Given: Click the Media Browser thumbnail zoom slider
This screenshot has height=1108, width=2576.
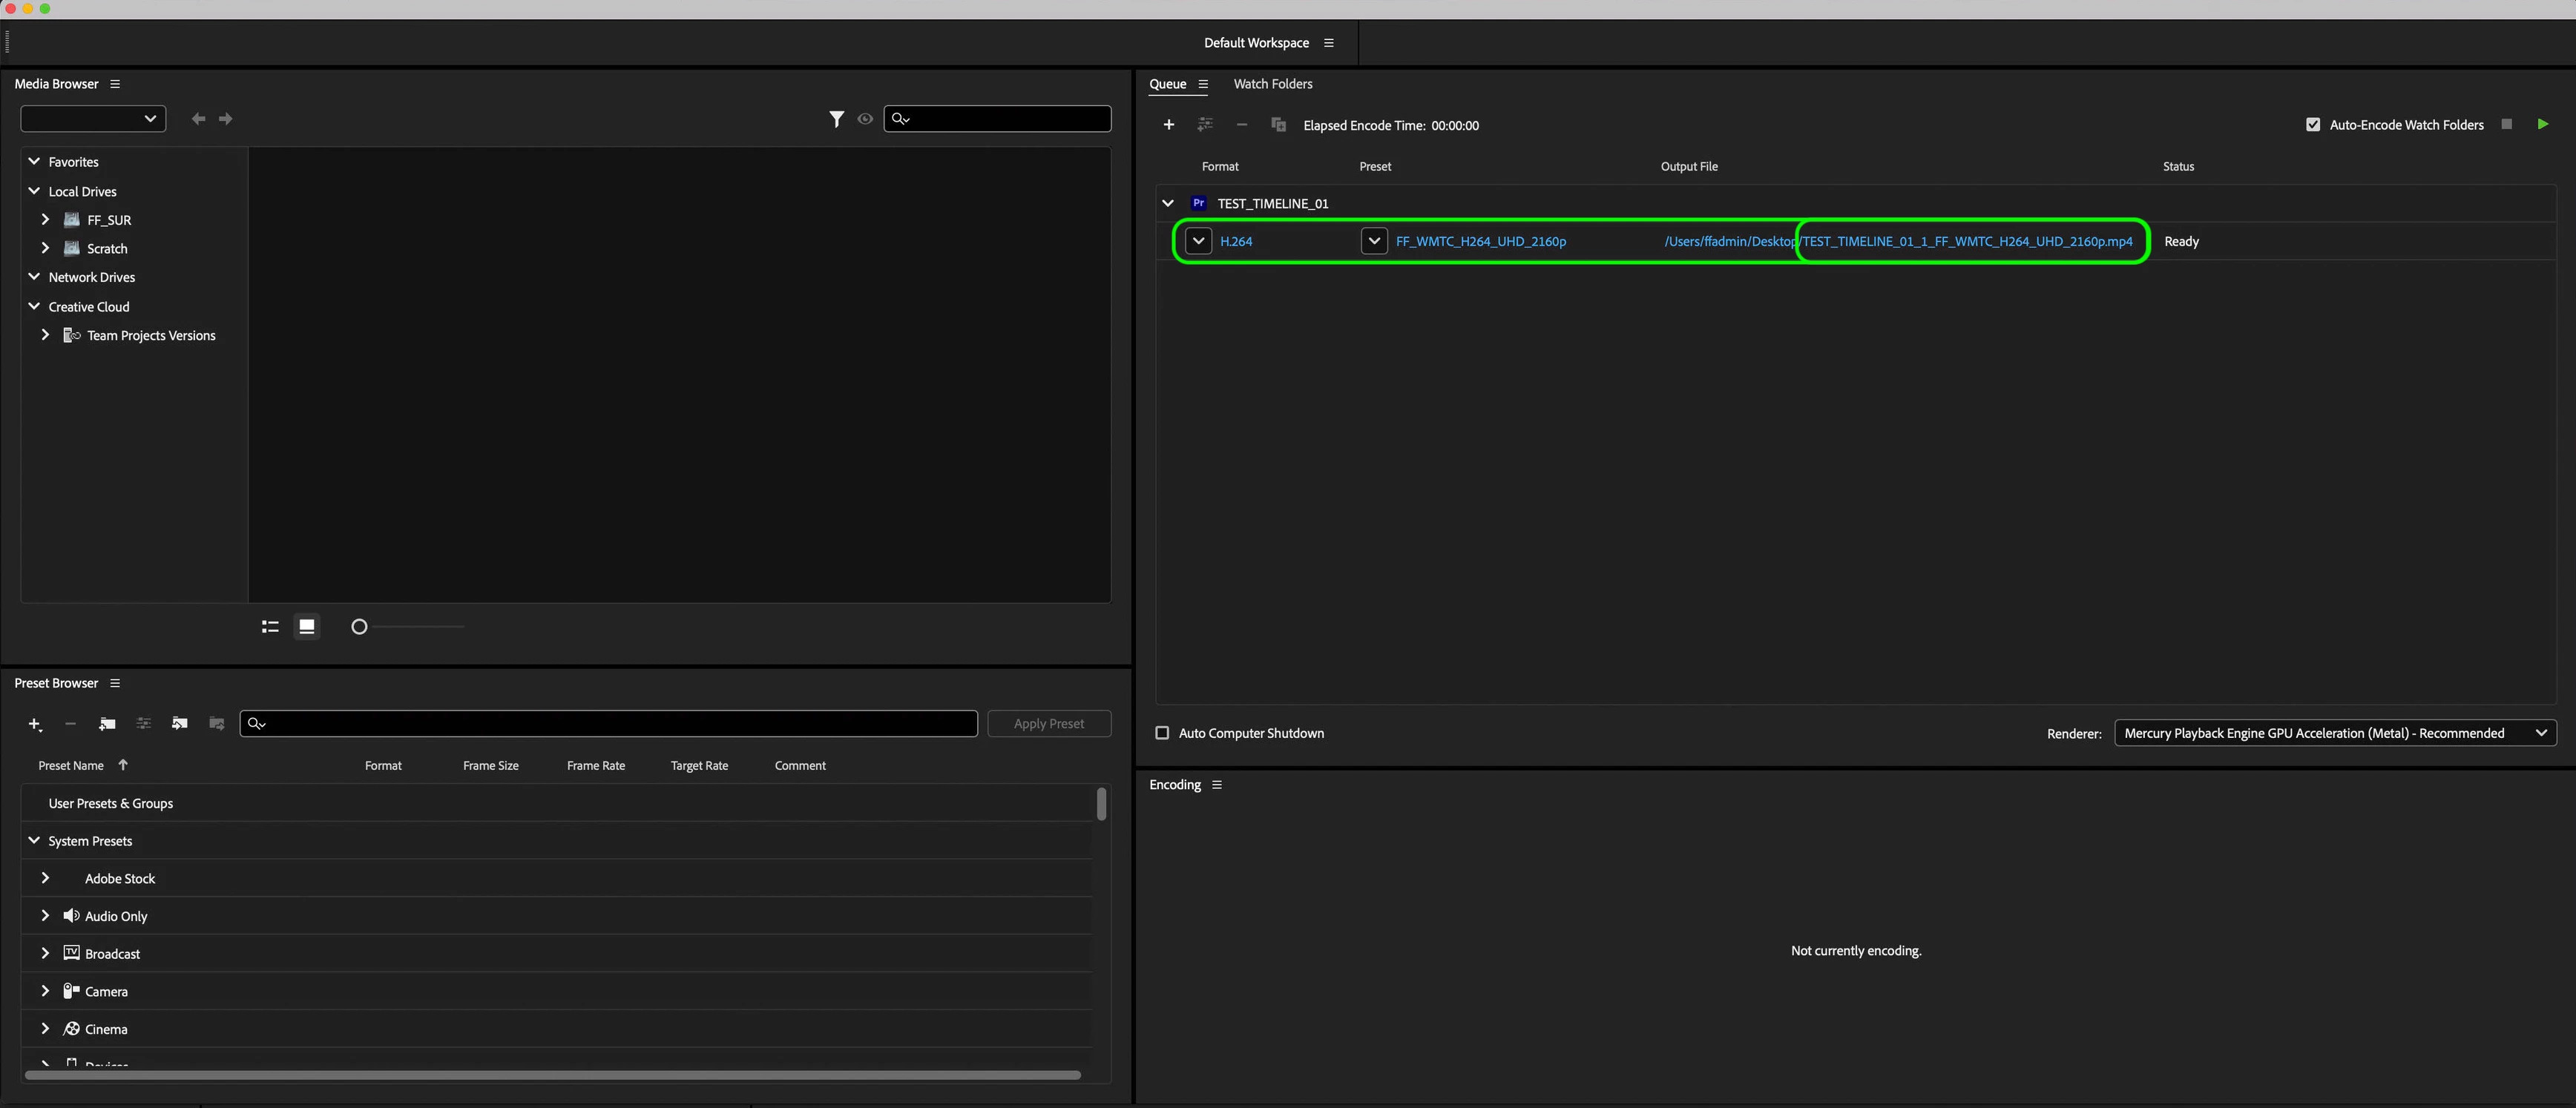Looking at the screenshot, I should (359, 627).
